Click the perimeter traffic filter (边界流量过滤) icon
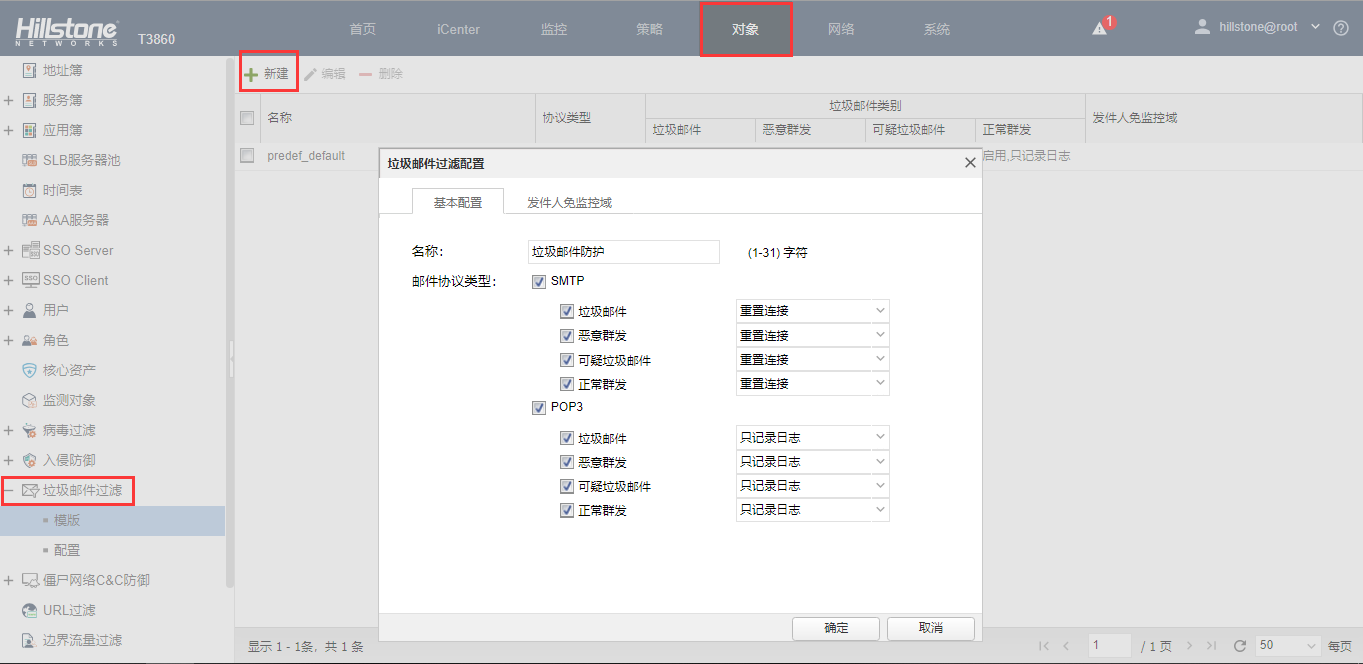The width and height of the screenshot is (1363, 664). coord(30,640)
